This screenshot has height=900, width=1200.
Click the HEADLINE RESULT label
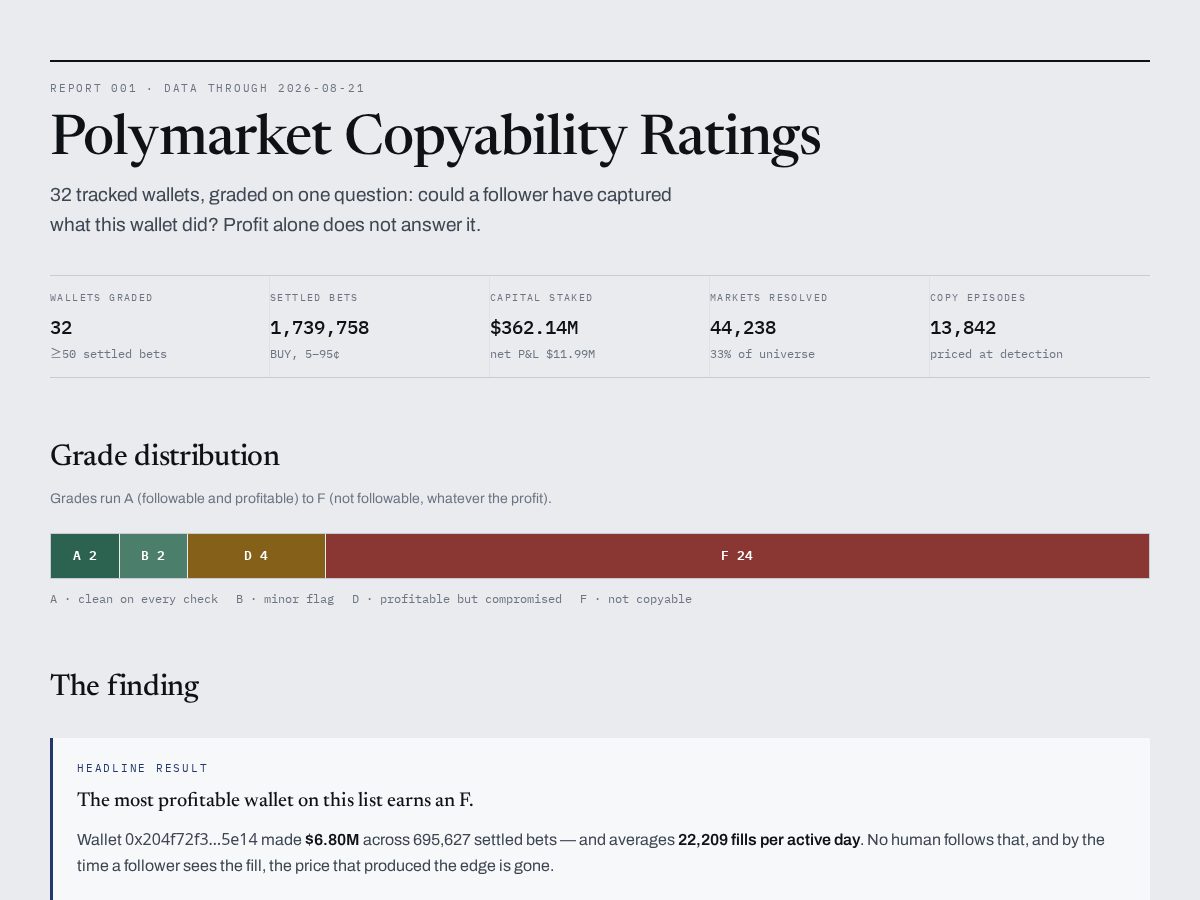pos(142,768)
